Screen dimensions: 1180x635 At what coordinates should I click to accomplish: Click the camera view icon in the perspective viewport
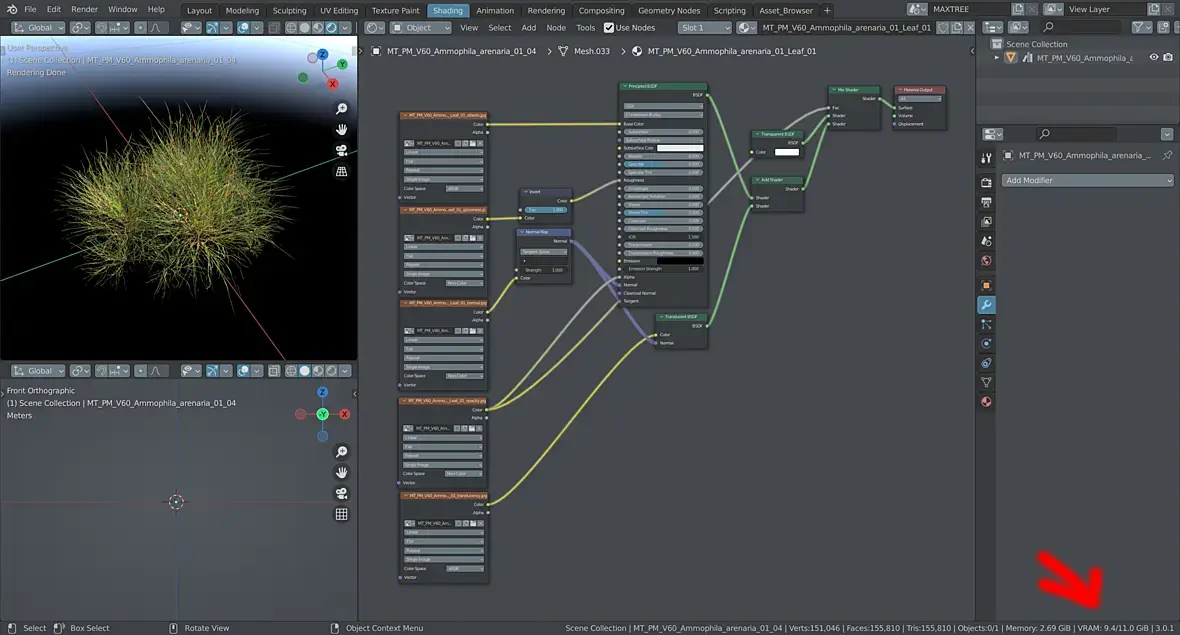(x=341, y=150)
